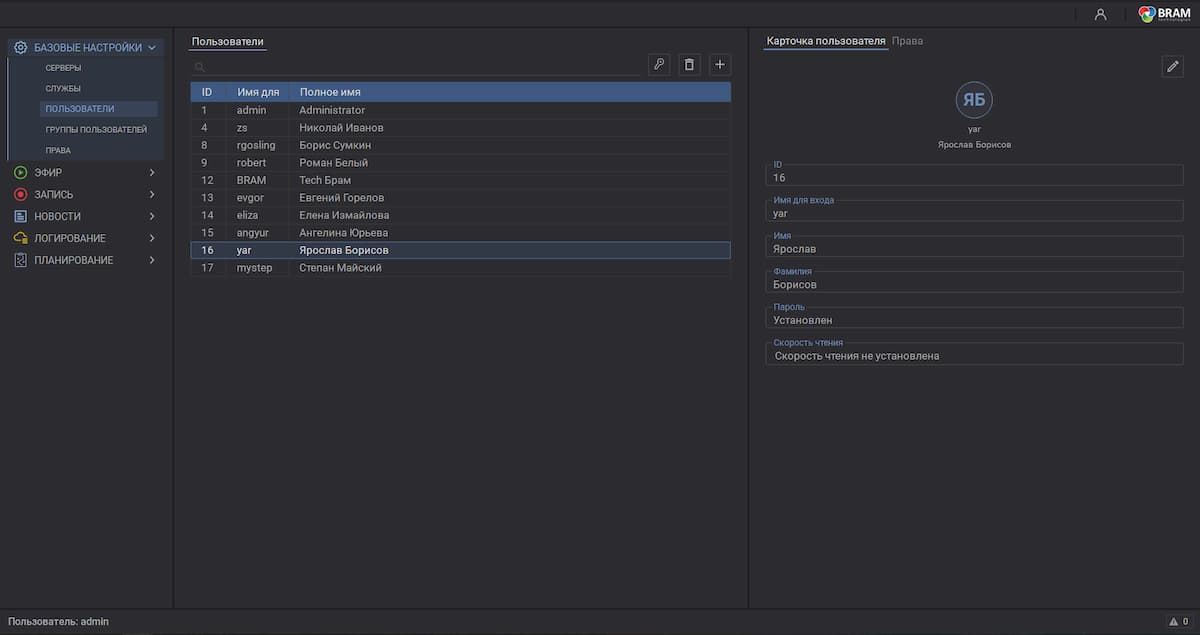Expand the Запись section chevron
This screenshot has width=1200, height=635.
tap(152, 194)
